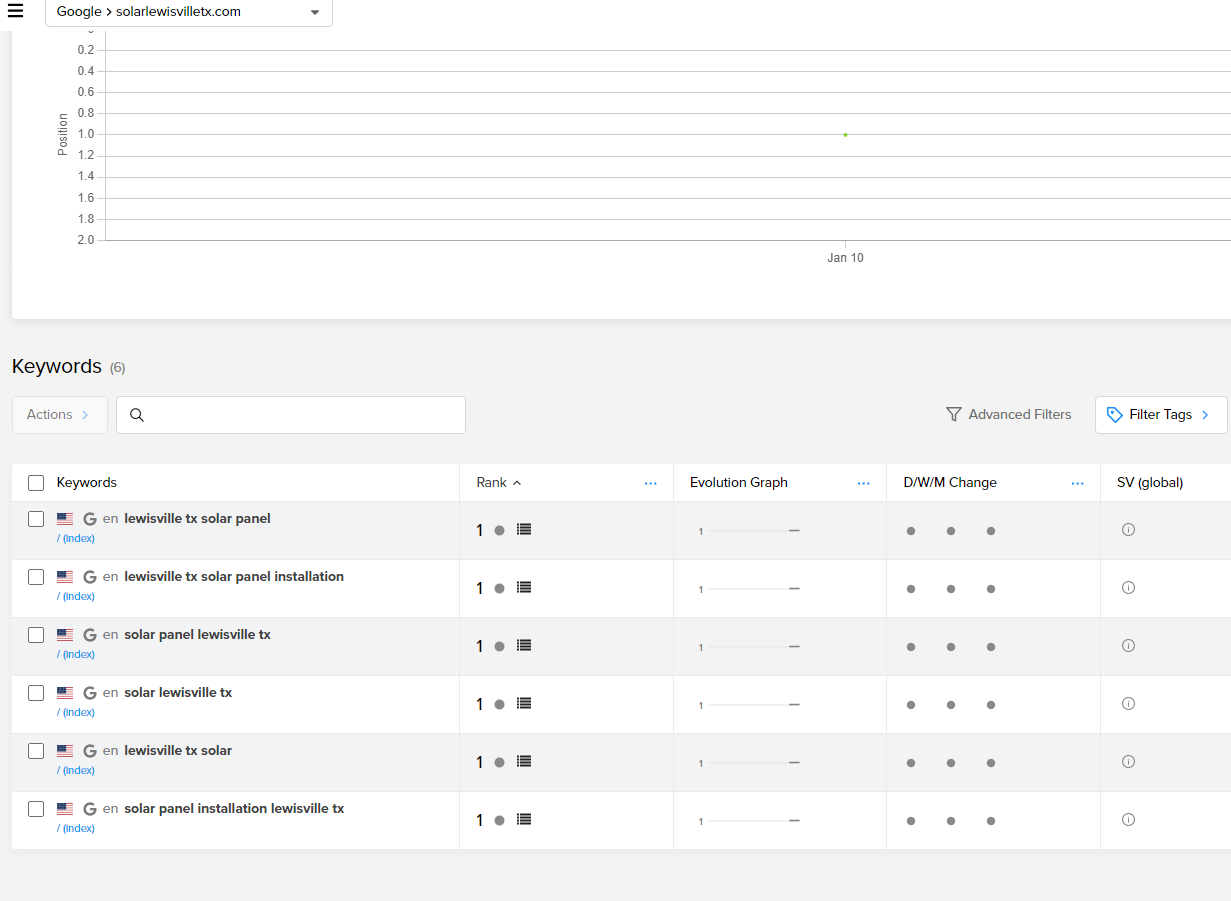Select checkbox for solar panel lewisville tx
This screenshot has width=1231, height=901.
(x=36, y=635)
